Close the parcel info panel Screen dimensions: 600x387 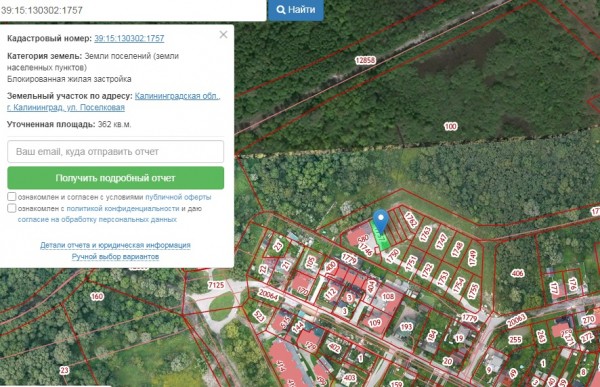[223, 35]
